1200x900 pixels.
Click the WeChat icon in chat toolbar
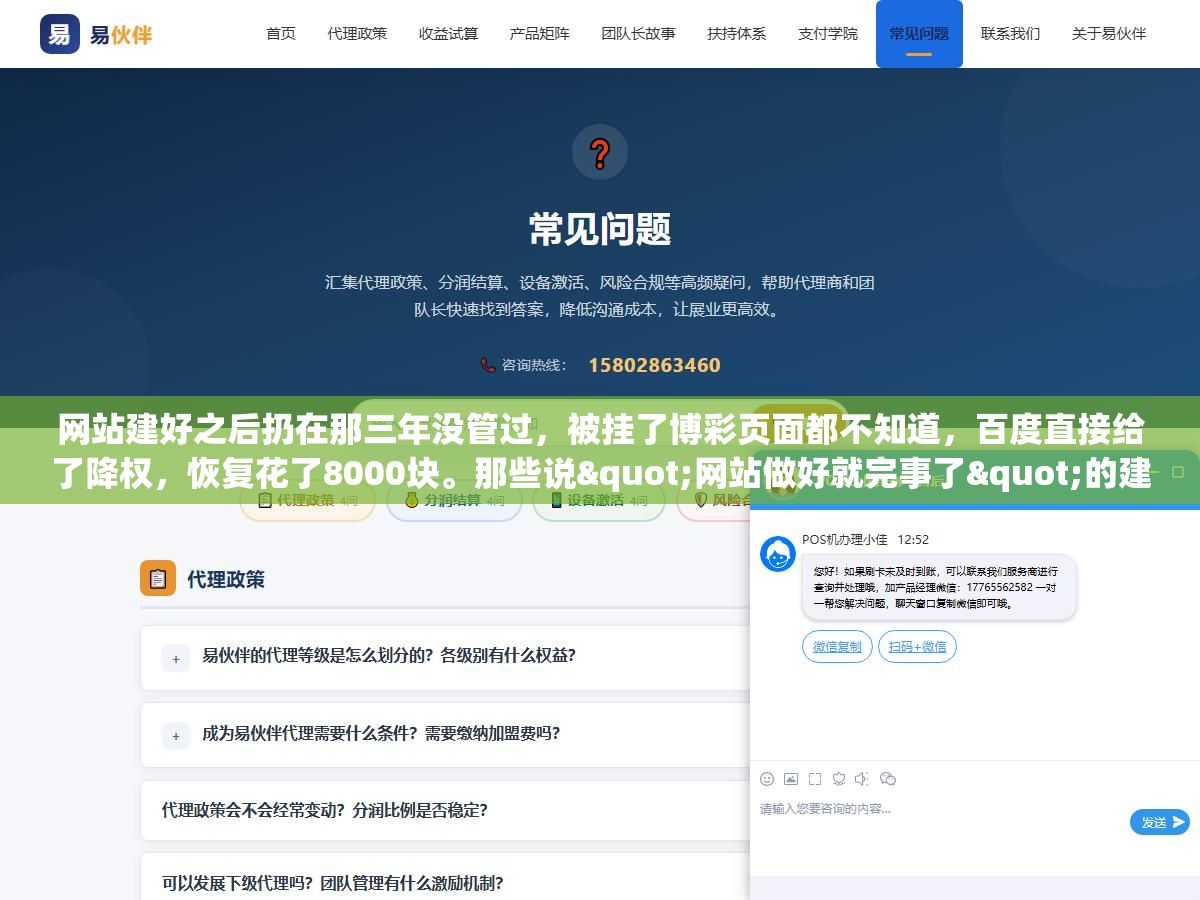888,778
